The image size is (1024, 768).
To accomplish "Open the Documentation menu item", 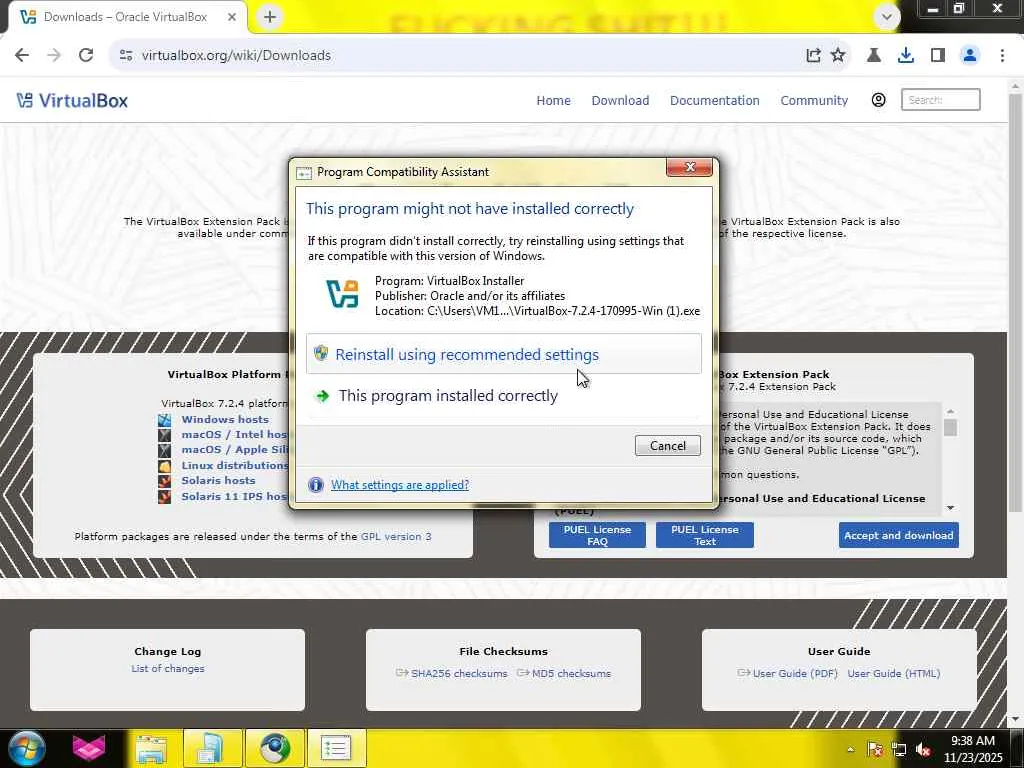I will [714, 101].
